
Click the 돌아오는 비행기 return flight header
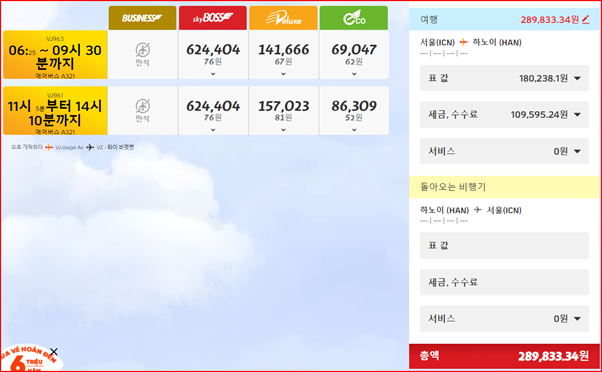[505, 187]
